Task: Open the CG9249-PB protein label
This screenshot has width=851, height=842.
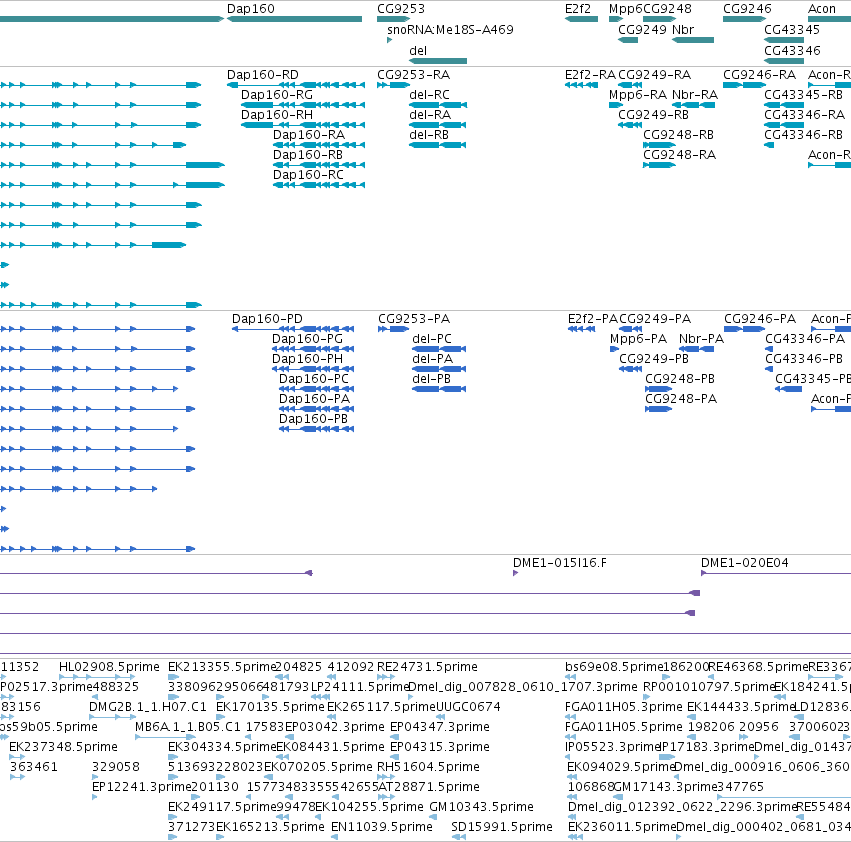Action: [654, 359]
